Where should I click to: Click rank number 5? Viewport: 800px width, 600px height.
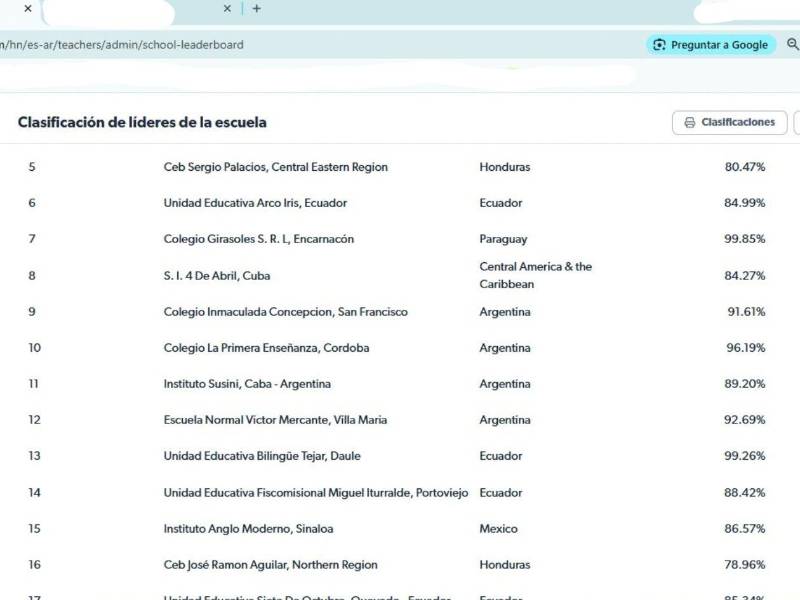32,167
